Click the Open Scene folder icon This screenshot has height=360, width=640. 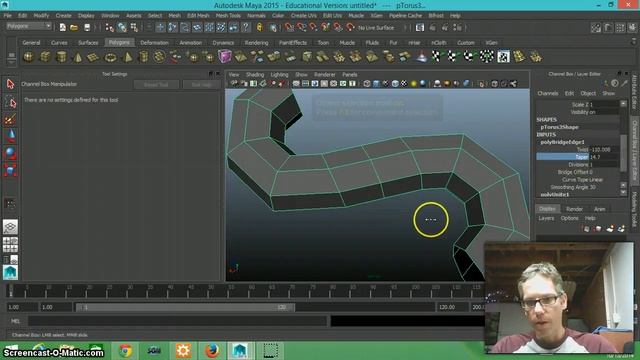click(x=74, y=27)
